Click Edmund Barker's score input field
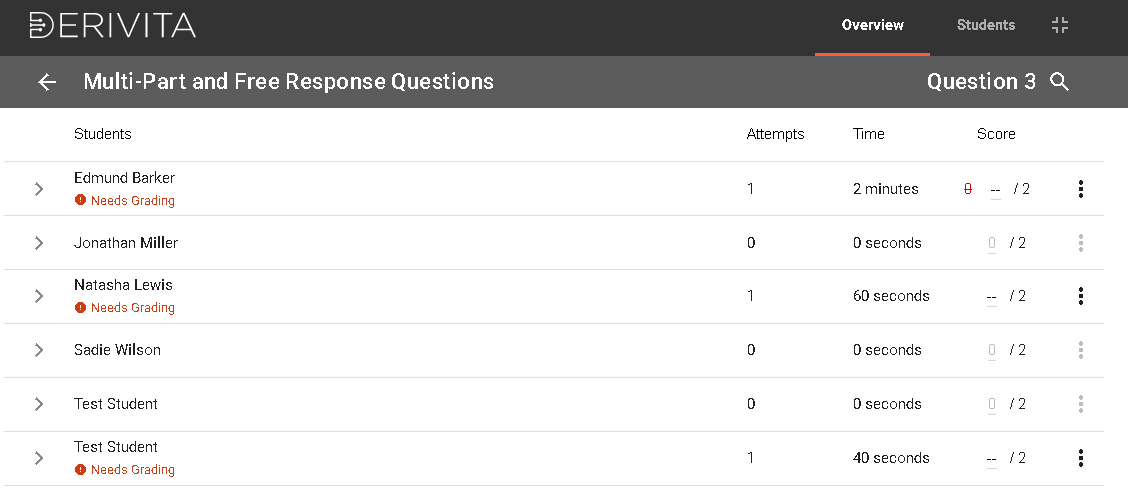 [x=994, y=189]
